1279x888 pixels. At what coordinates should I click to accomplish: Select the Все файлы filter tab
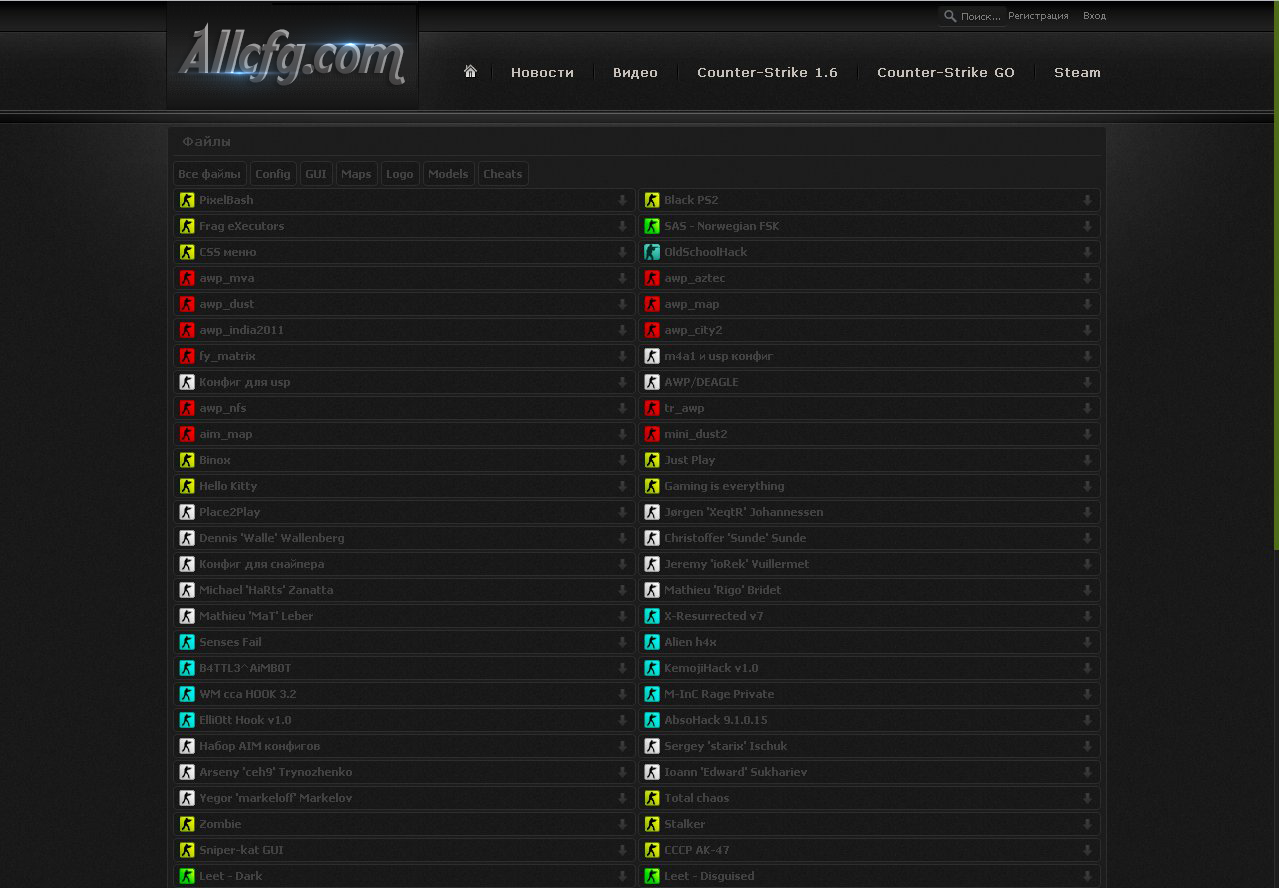(x=209, y=174)
